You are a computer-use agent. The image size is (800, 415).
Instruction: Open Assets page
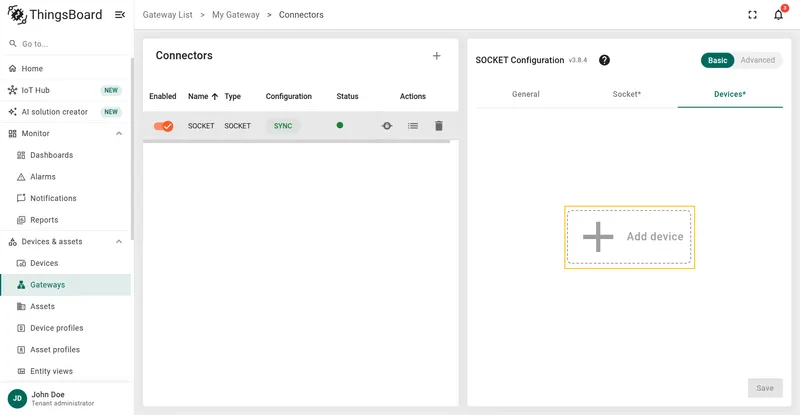click(x=65, y=306)
